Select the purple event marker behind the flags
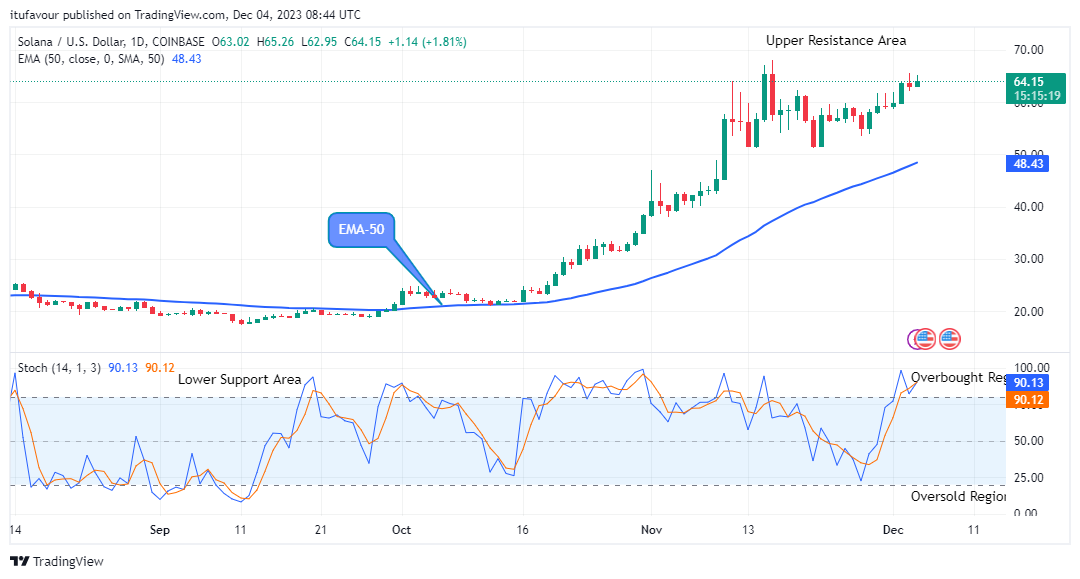The width and height of the screenshot is (1080, 579). (x=913, y=339)
